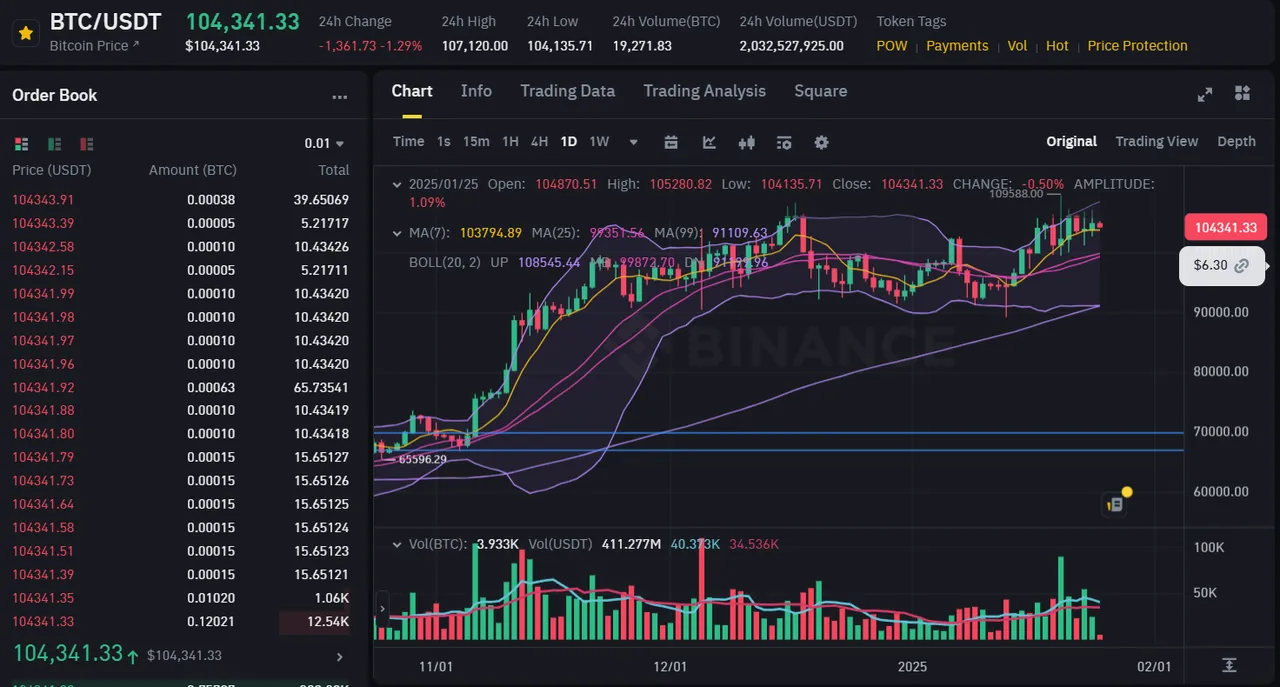
Task: Collapse the MA indicator legend
Action: coord(398,233)
